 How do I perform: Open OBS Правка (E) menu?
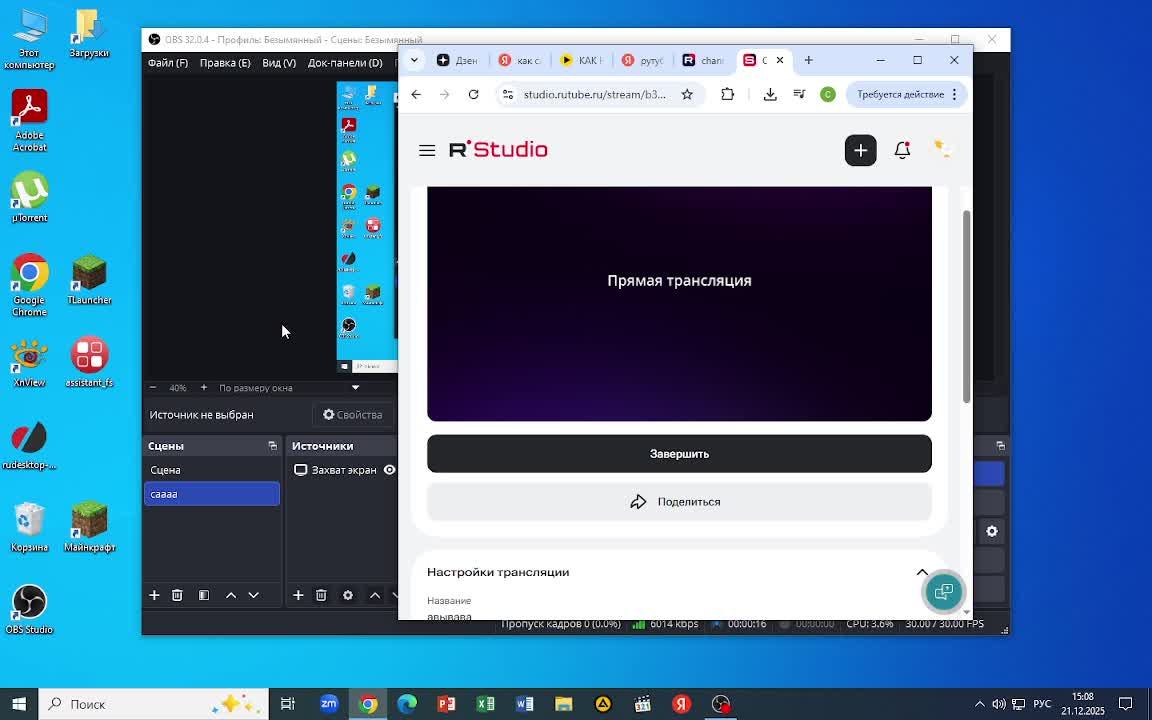225,63
